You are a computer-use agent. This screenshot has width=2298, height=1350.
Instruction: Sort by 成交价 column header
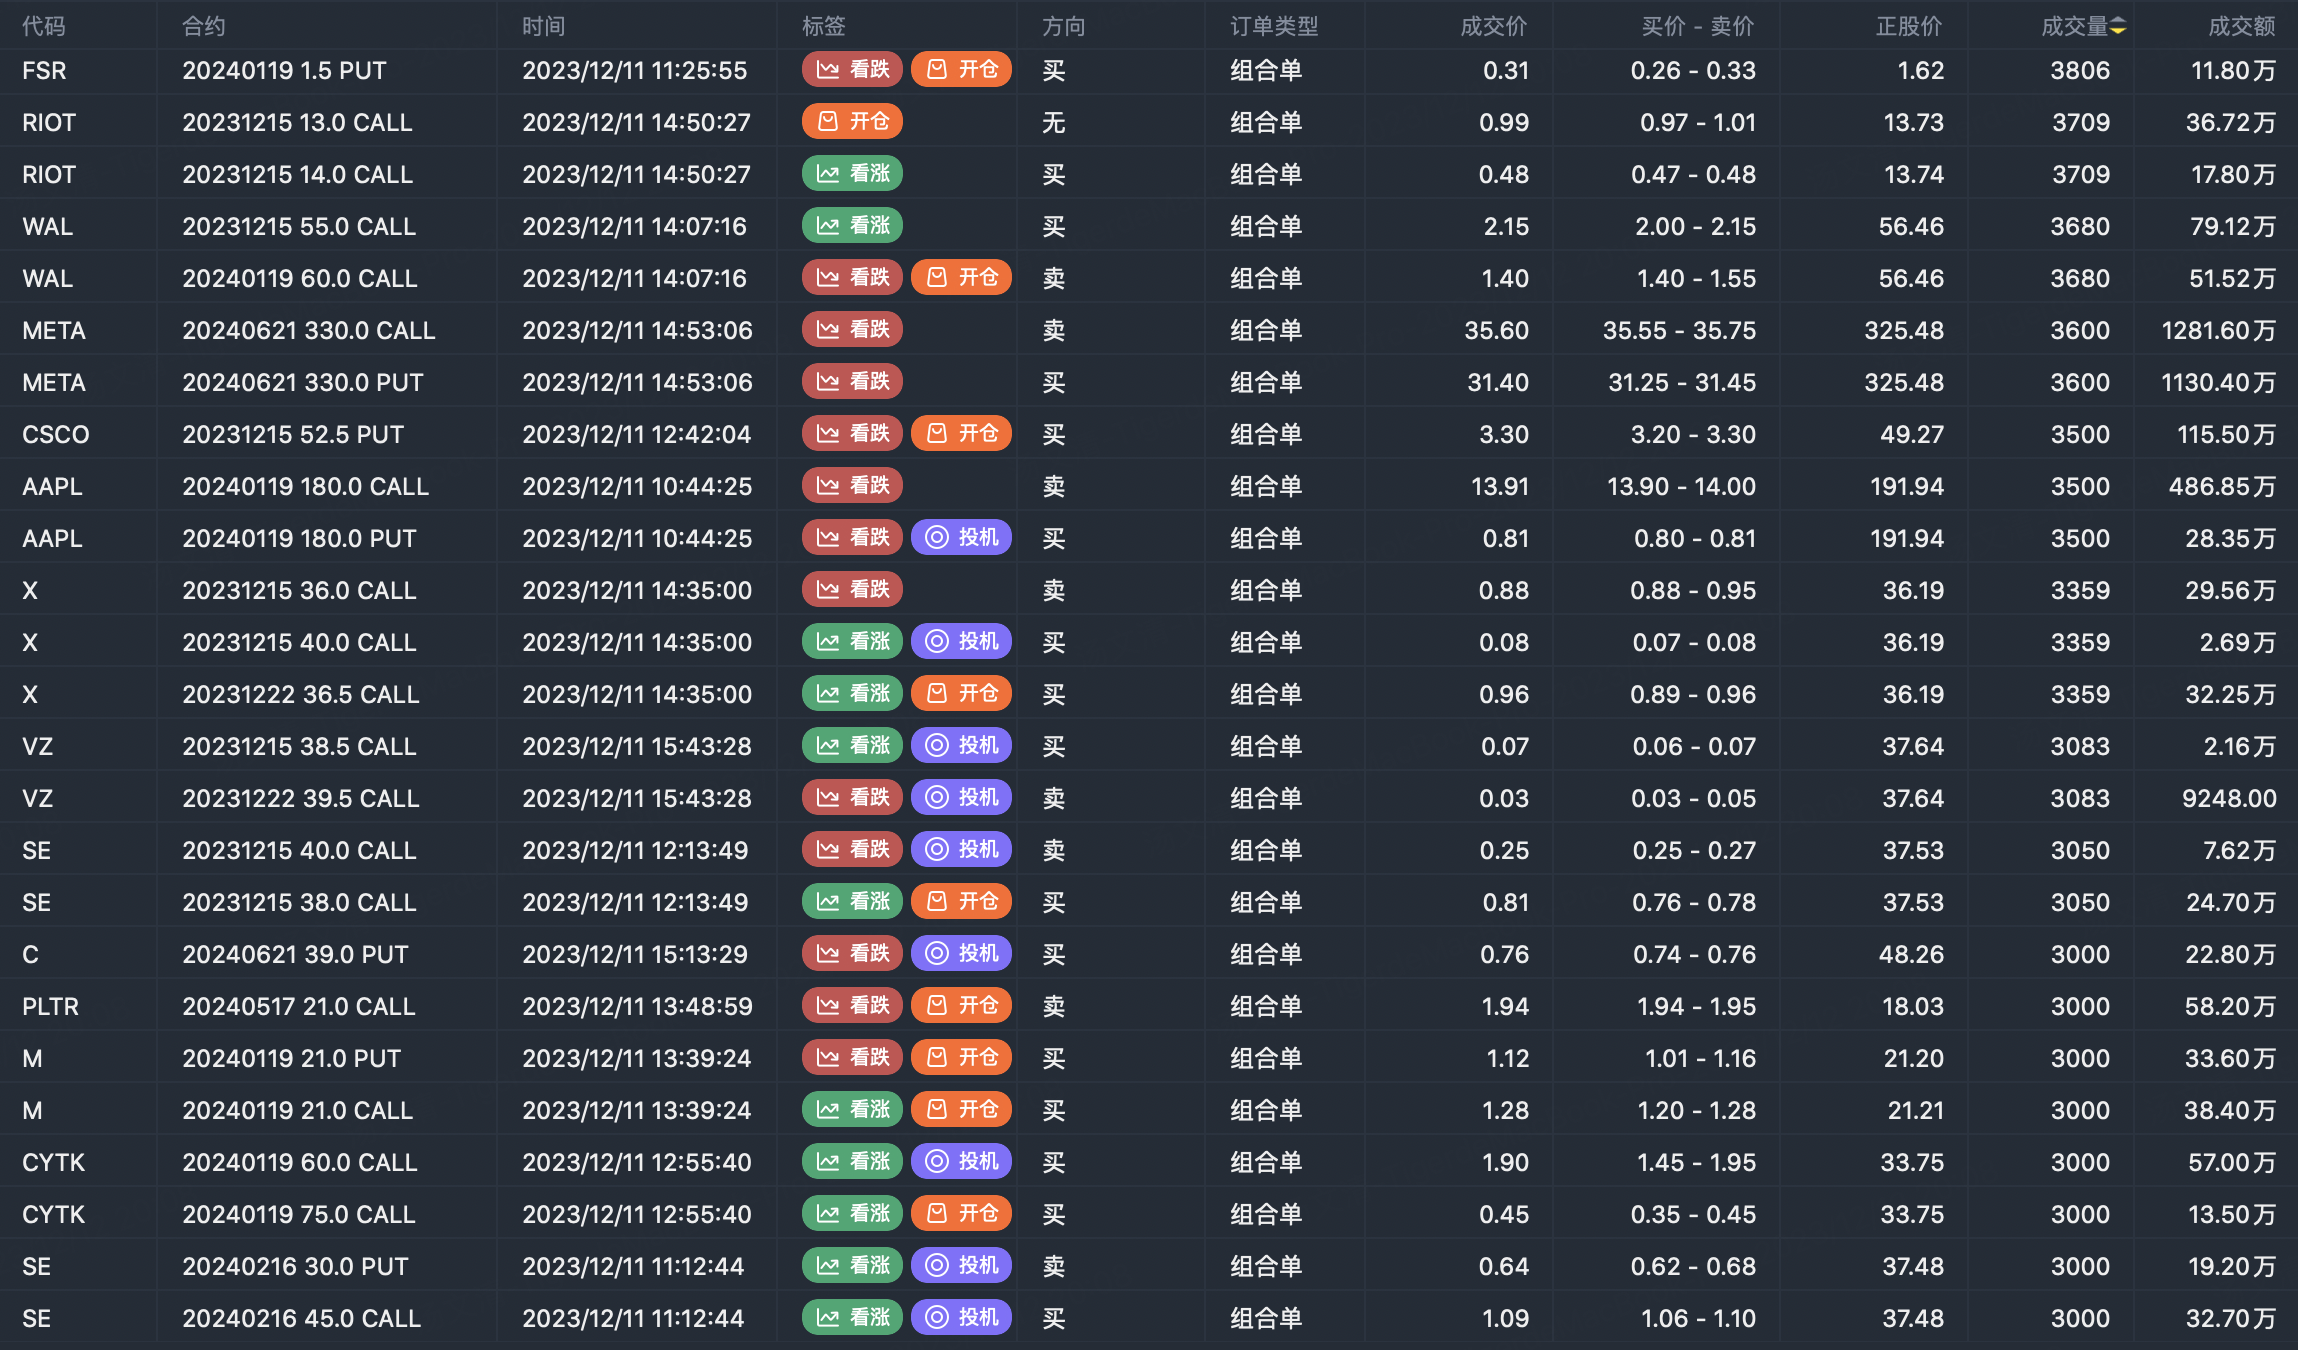pos(1493,27)
